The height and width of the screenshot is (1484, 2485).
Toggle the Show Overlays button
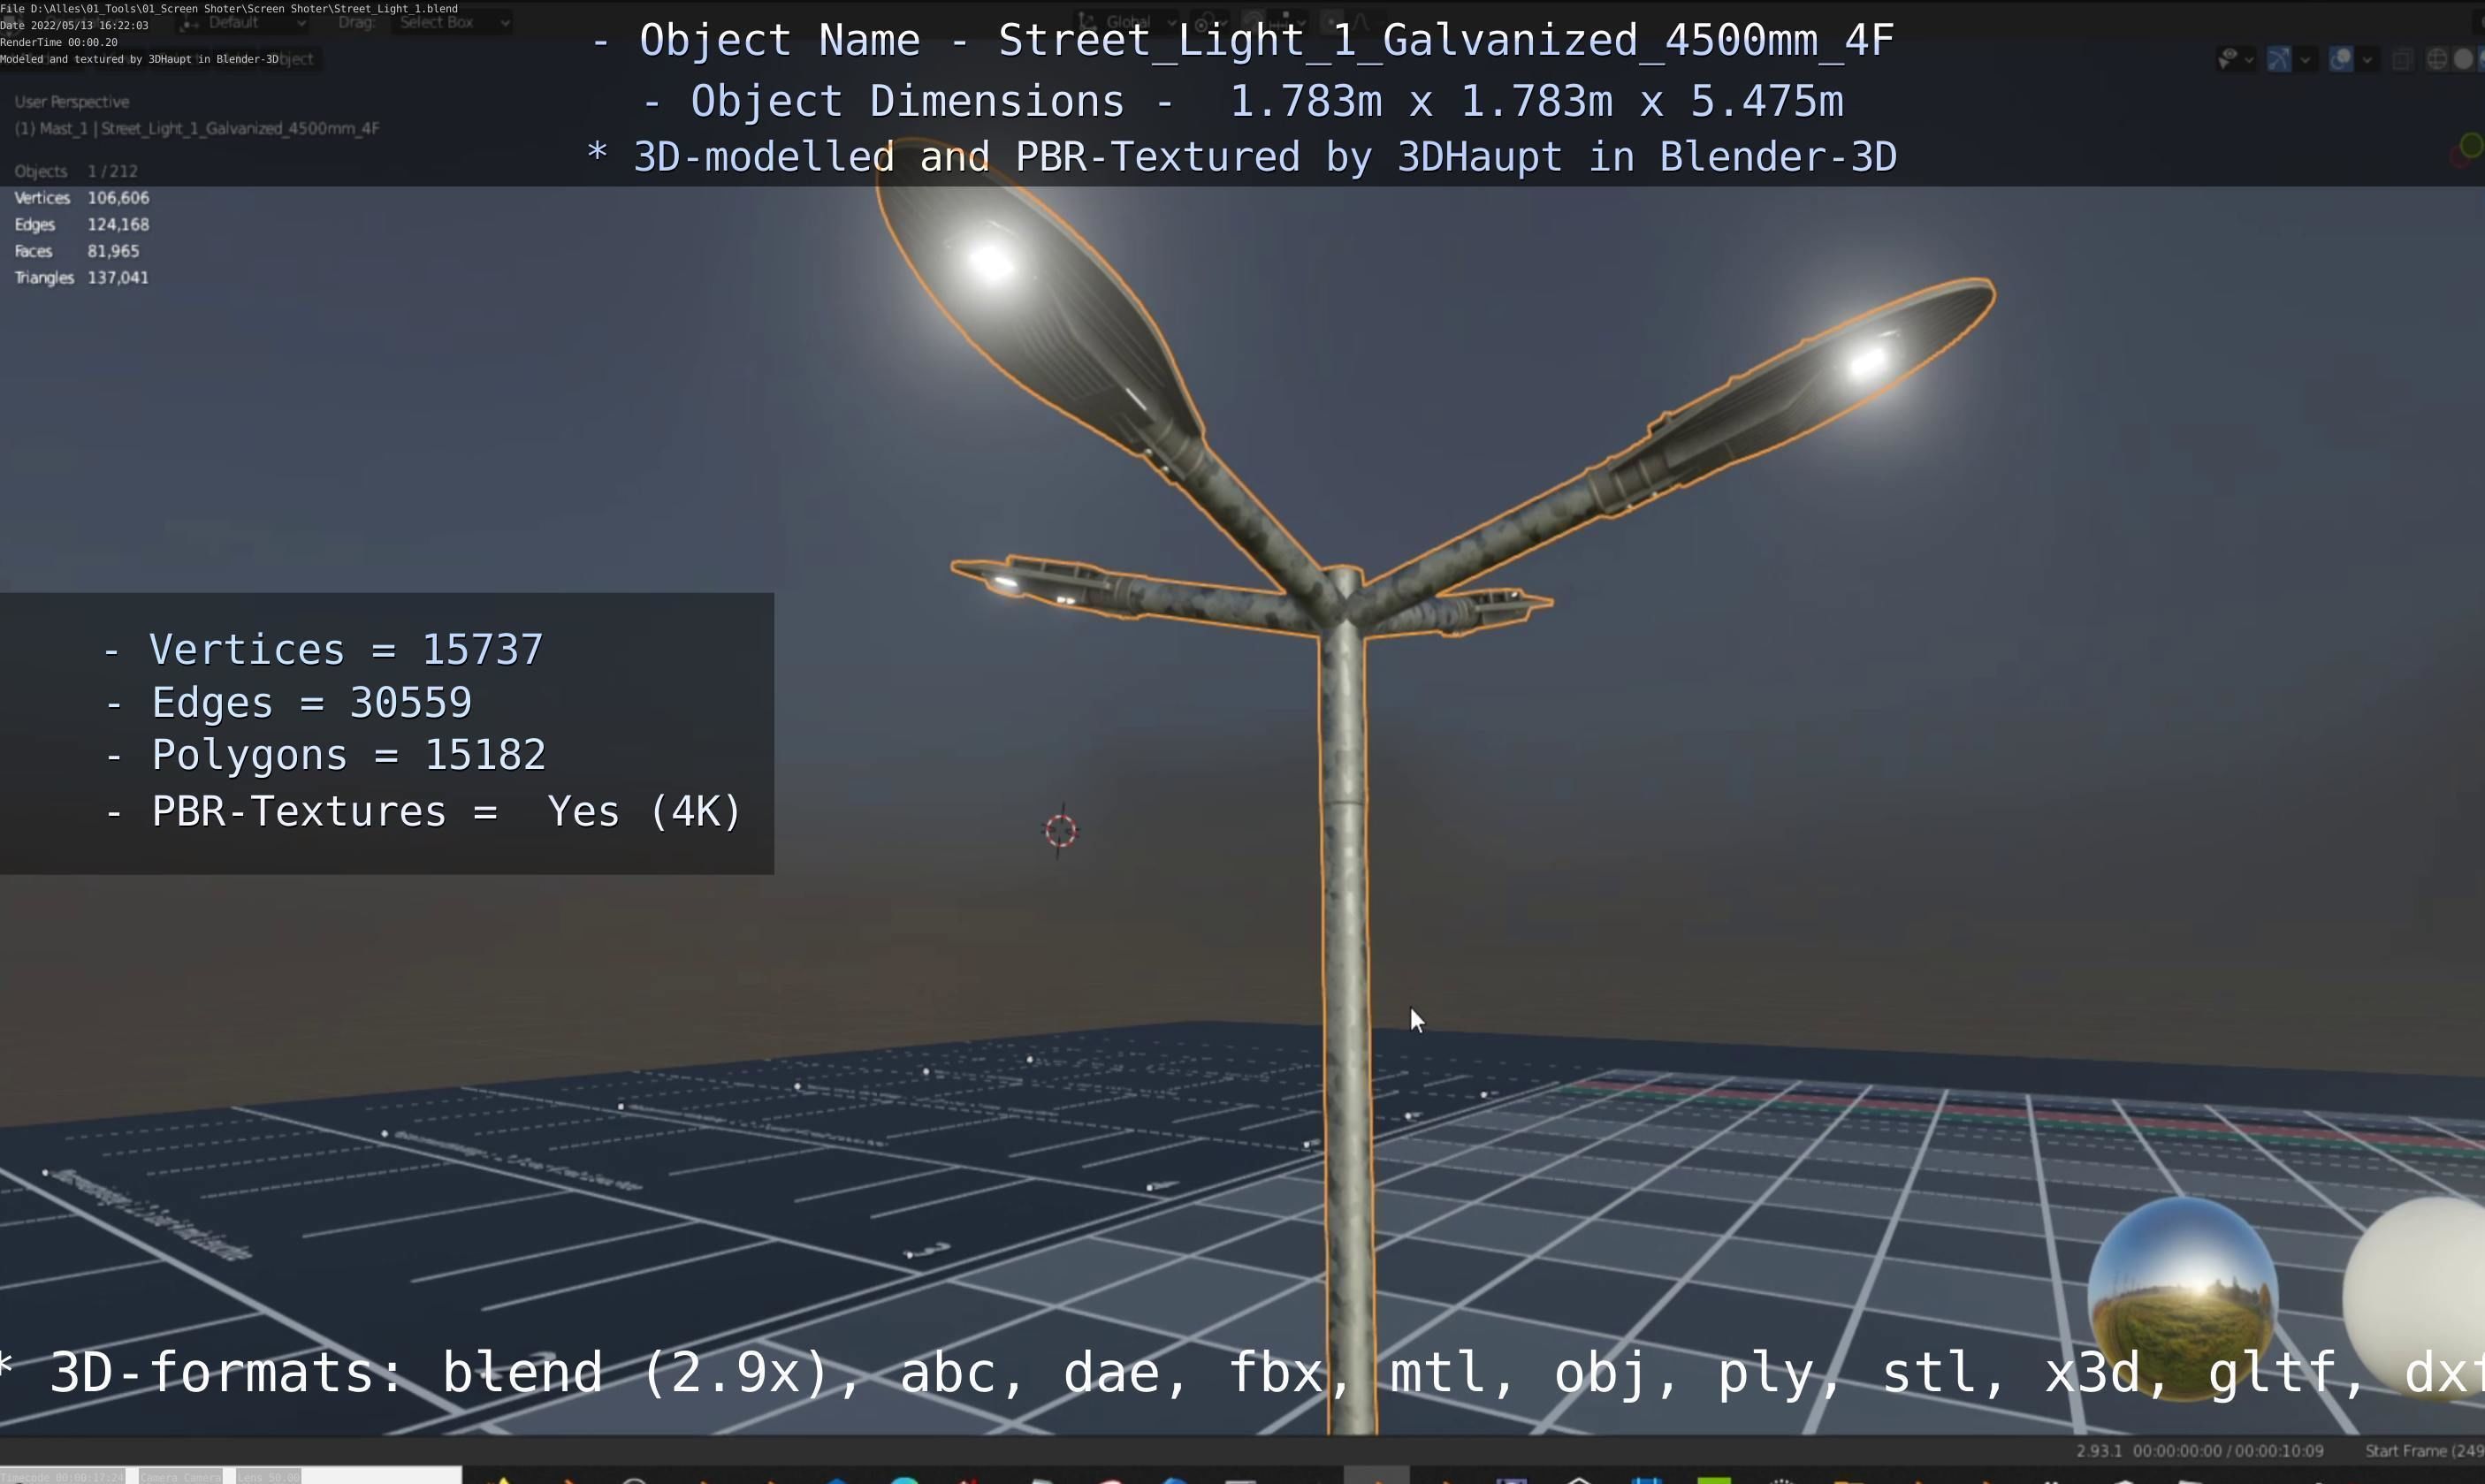pyautogui.click(x=2341, y=59)
